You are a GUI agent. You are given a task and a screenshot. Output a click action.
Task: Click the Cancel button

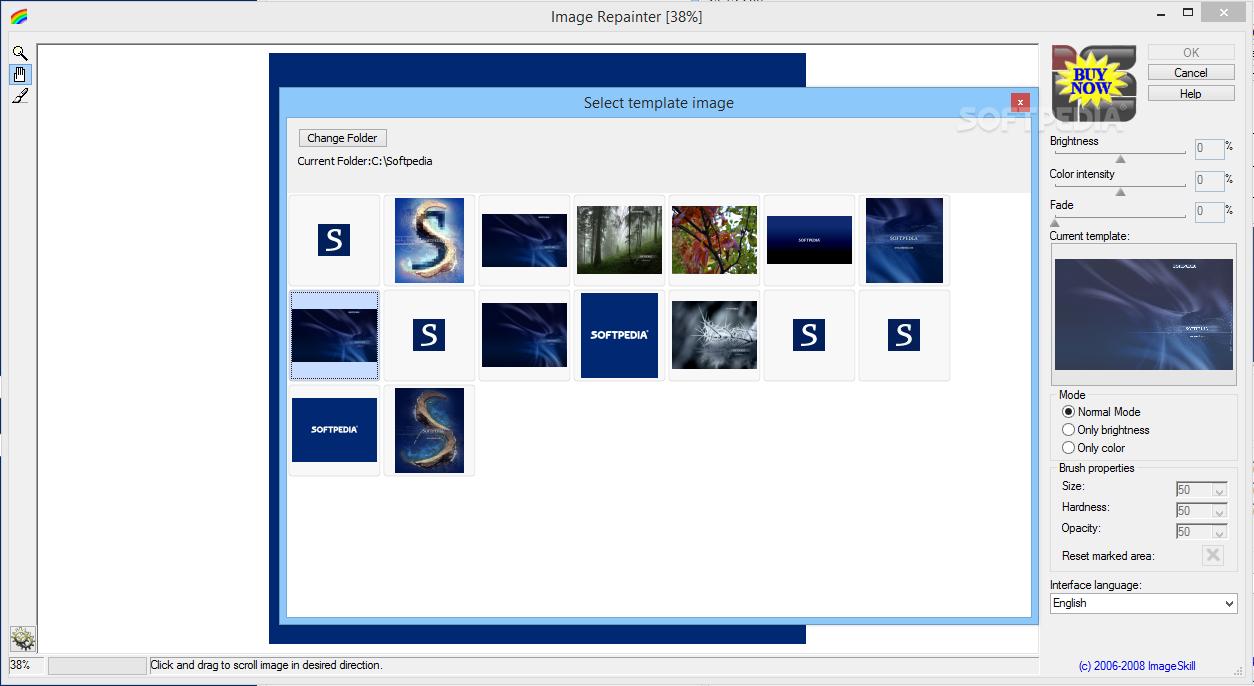click(x=1190, y=73)
